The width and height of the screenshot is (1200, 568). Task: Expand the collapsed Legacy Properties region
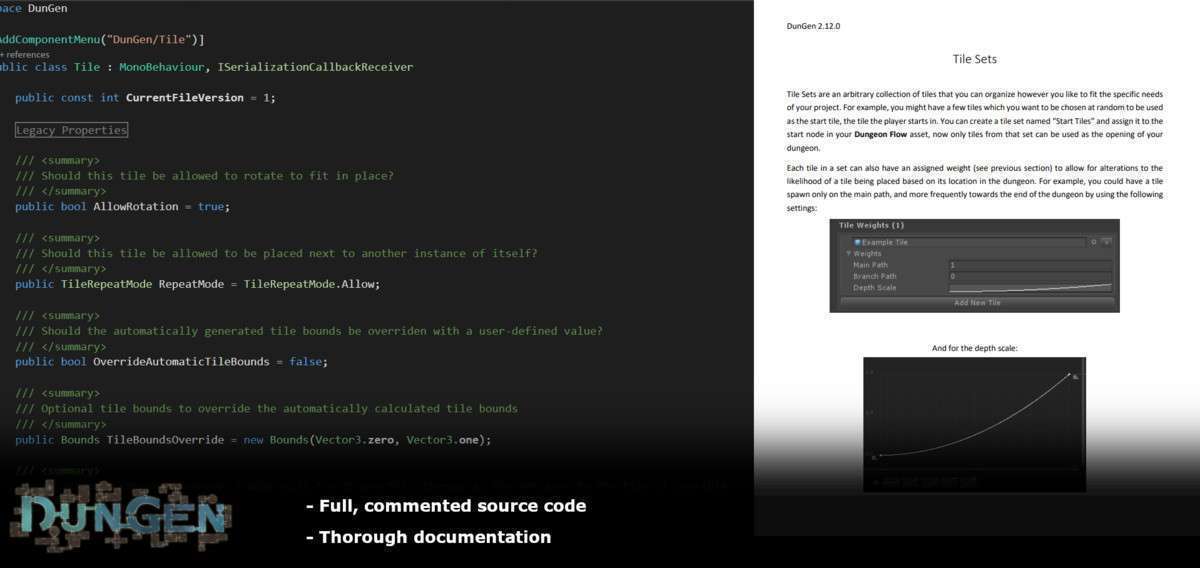(71, 130)
